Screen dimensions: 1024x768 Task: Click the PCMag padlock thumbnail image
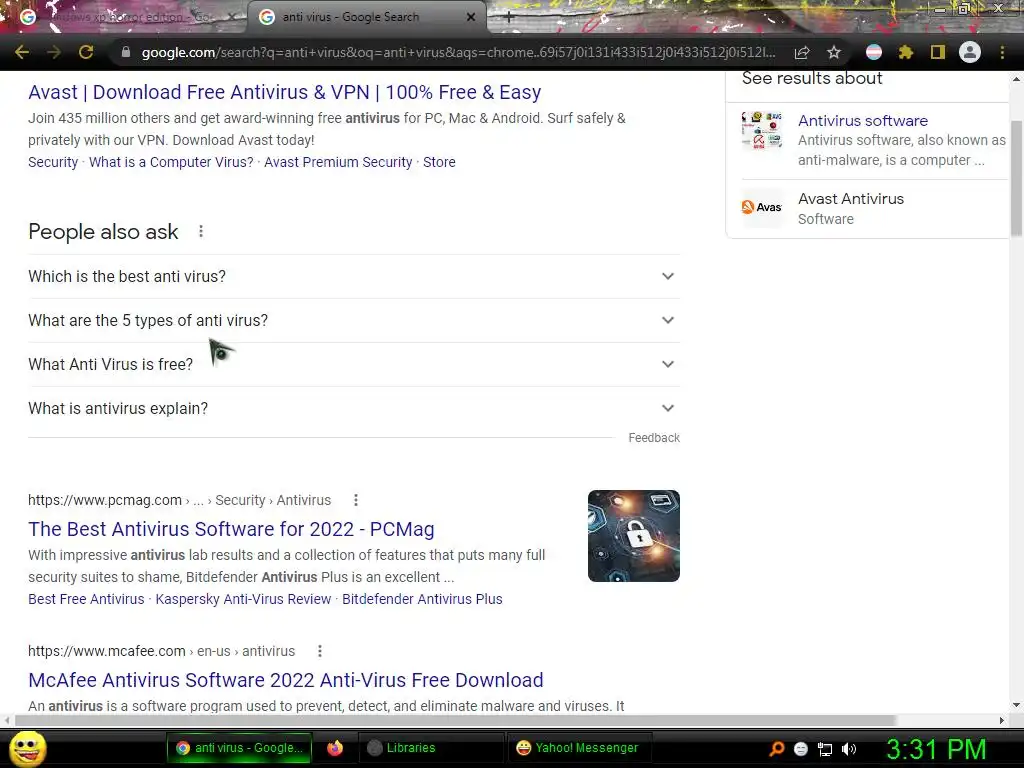click(633, 536)
